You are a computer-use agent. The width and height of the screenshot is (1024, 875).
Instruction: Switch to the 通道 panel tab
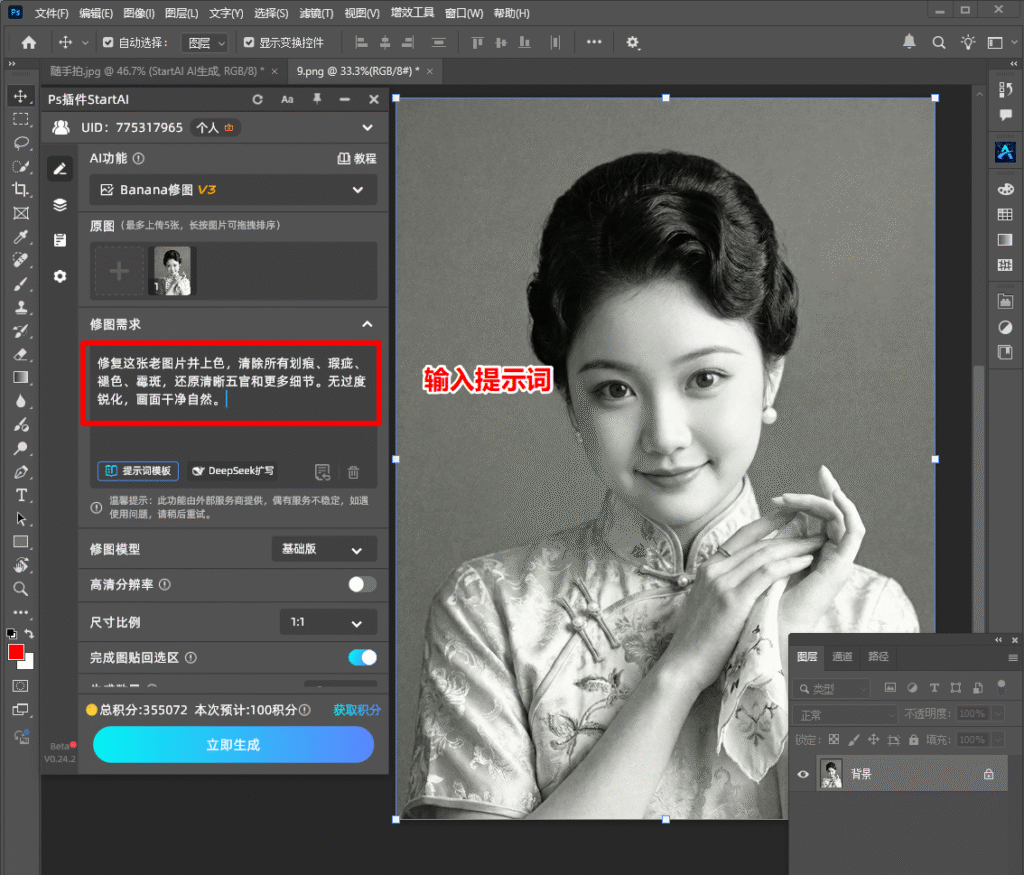[x=842, y=656]
